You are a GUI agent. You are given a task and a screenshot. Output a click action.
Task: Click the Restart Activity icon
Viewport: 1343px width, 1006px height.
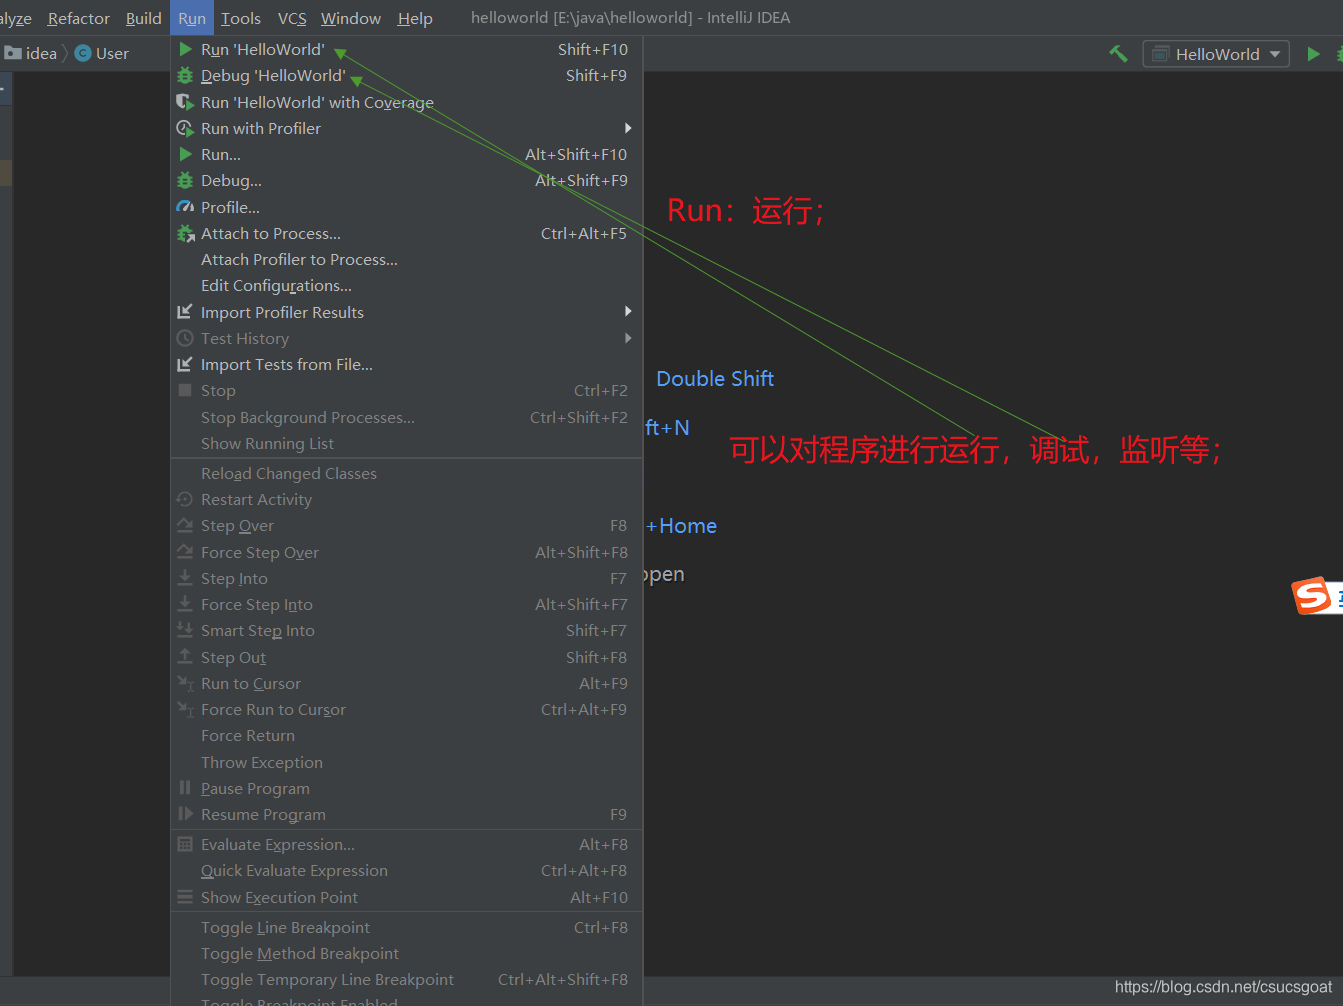[185, 499]
